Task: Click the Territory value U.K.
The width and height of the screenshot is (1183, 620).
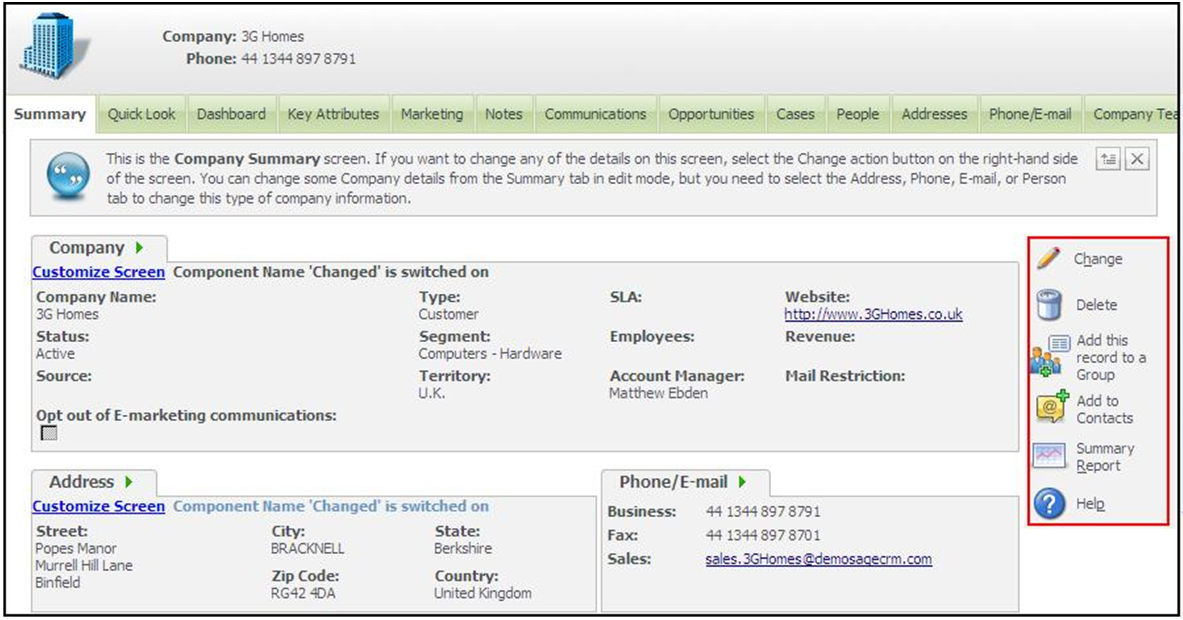Action: [432, 393]
